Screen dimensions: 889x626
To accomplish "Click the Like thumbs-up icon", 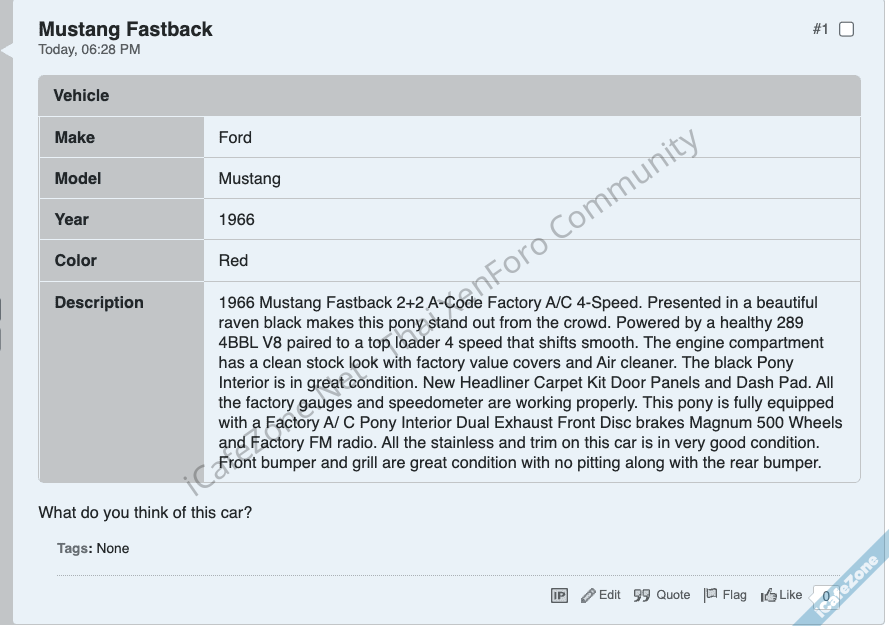I will (x=769, y=595).
